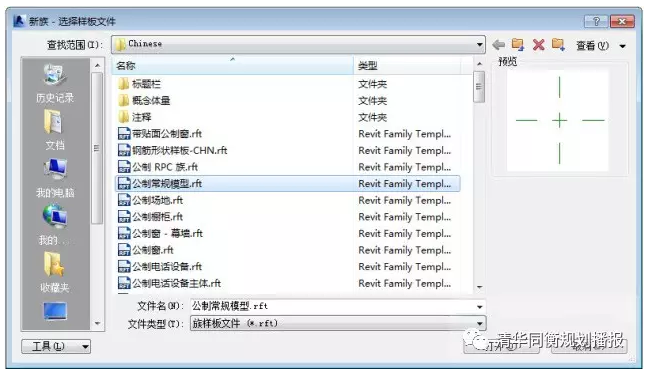Click the red X delete icon
The image size is (654, 379).
[538, 45]
